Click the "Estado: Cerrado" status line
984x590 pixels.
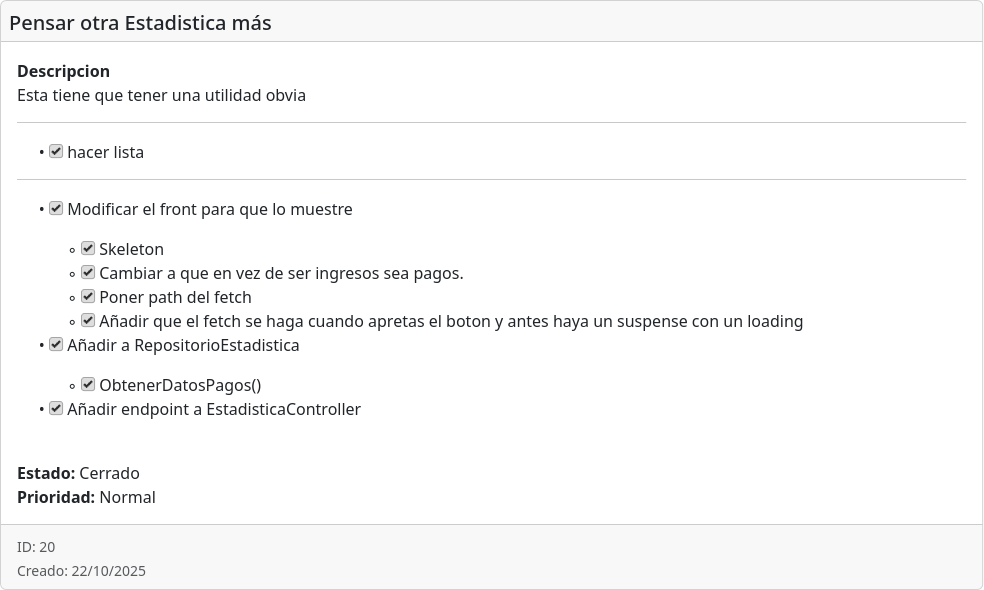coord(78,473)
